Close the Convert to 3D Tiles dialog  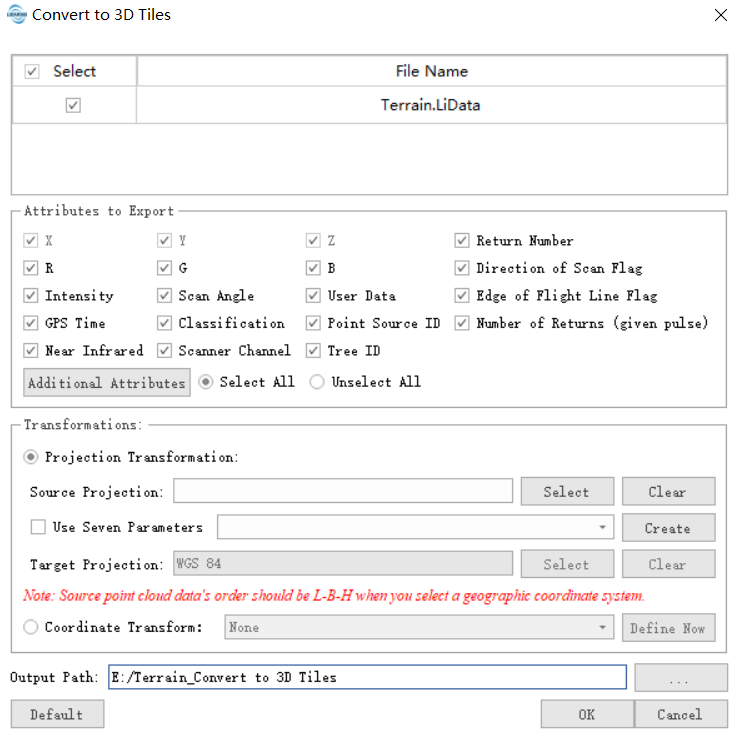point(719,15)
